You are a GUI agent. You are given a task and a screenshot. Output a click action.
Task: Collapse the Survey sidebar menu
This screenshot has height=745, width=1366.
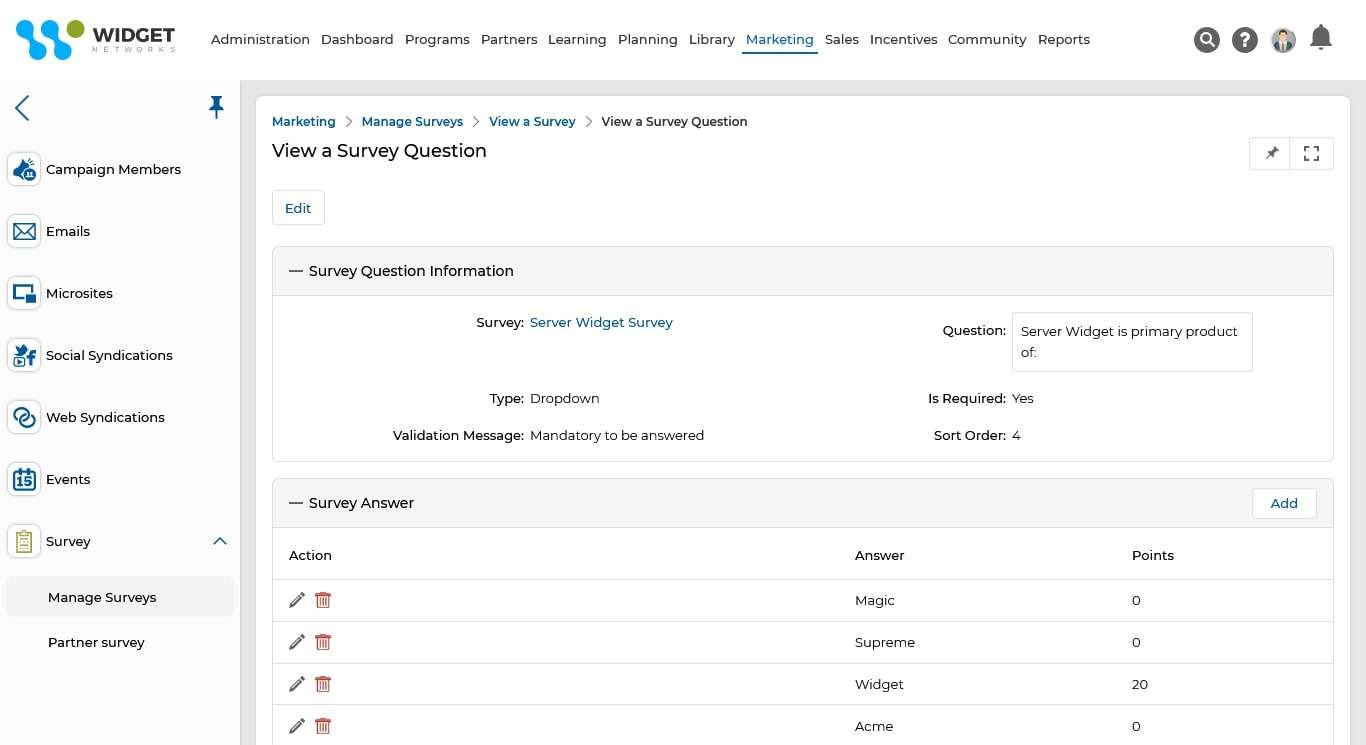[219, 541]
